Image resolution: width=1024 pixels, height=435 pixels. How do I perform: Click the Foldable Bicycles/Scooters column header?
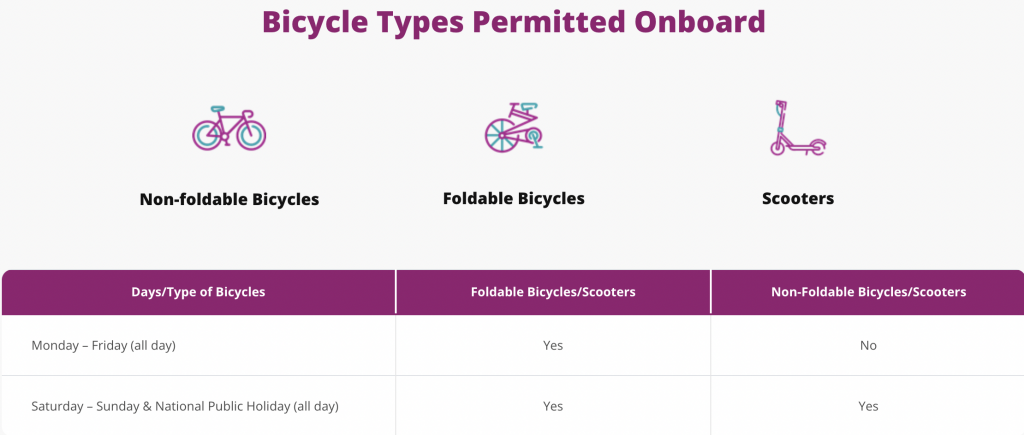click(x=553, y=292)
